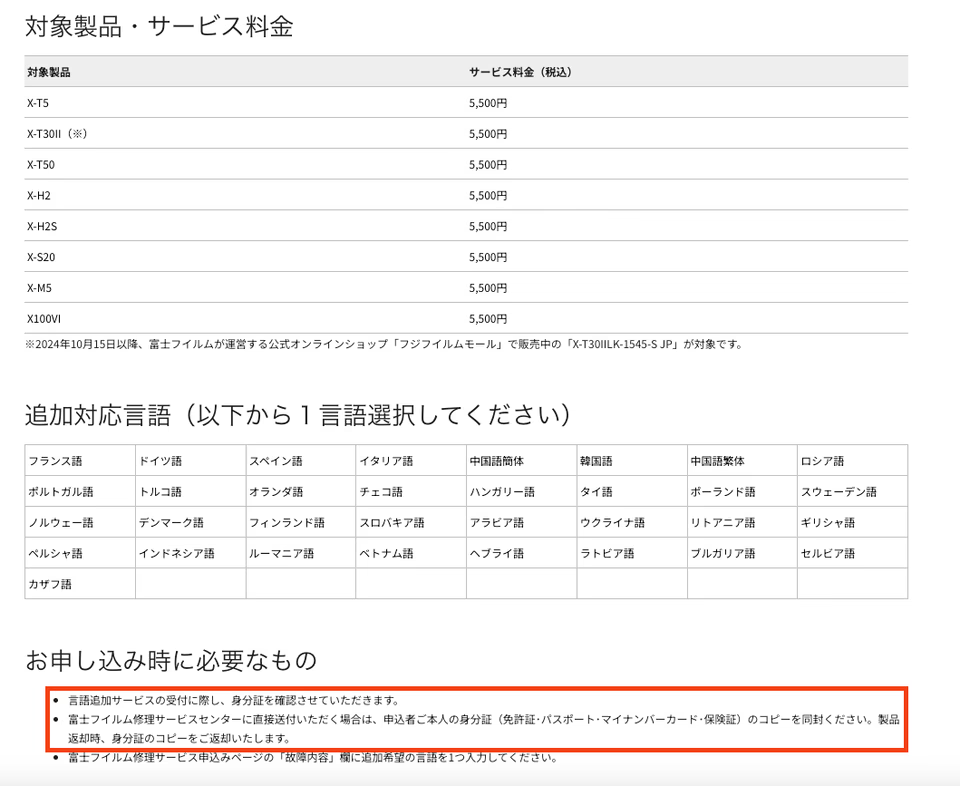Screen dimensions: 960x786
Task: Click the X-T5 product row
Action: click(x=466, y=103)
